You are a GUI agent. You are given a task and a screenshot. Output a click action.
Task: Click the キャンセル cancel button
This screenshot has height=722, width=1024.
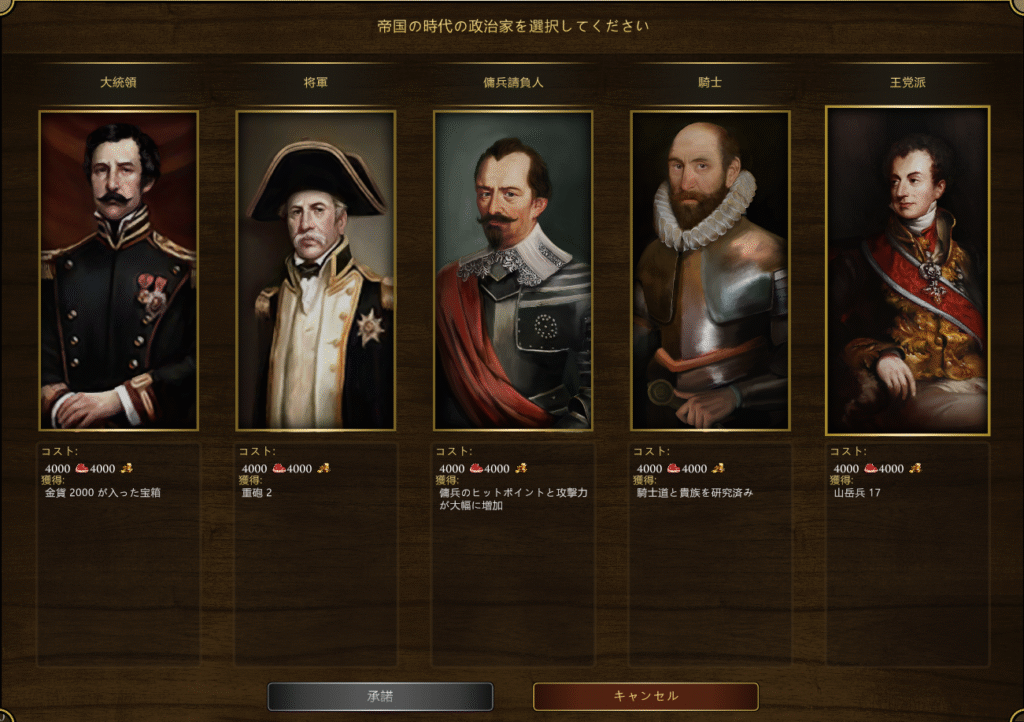[x=646, y=697]
